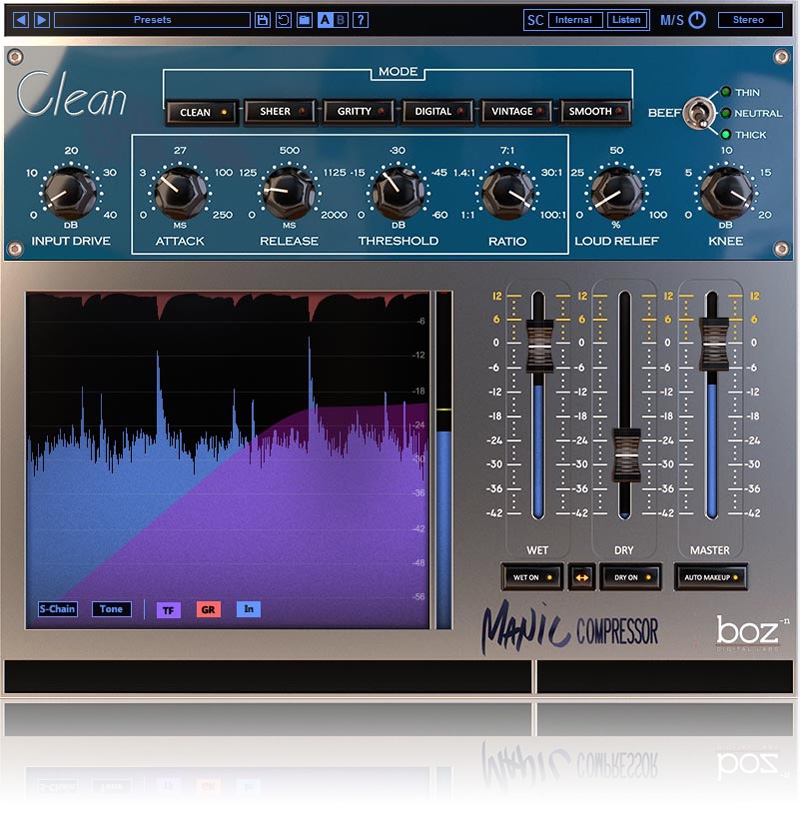Toggle the Dry On button
This screenshot has width=800, height=828.
click(x=631, y=577)
